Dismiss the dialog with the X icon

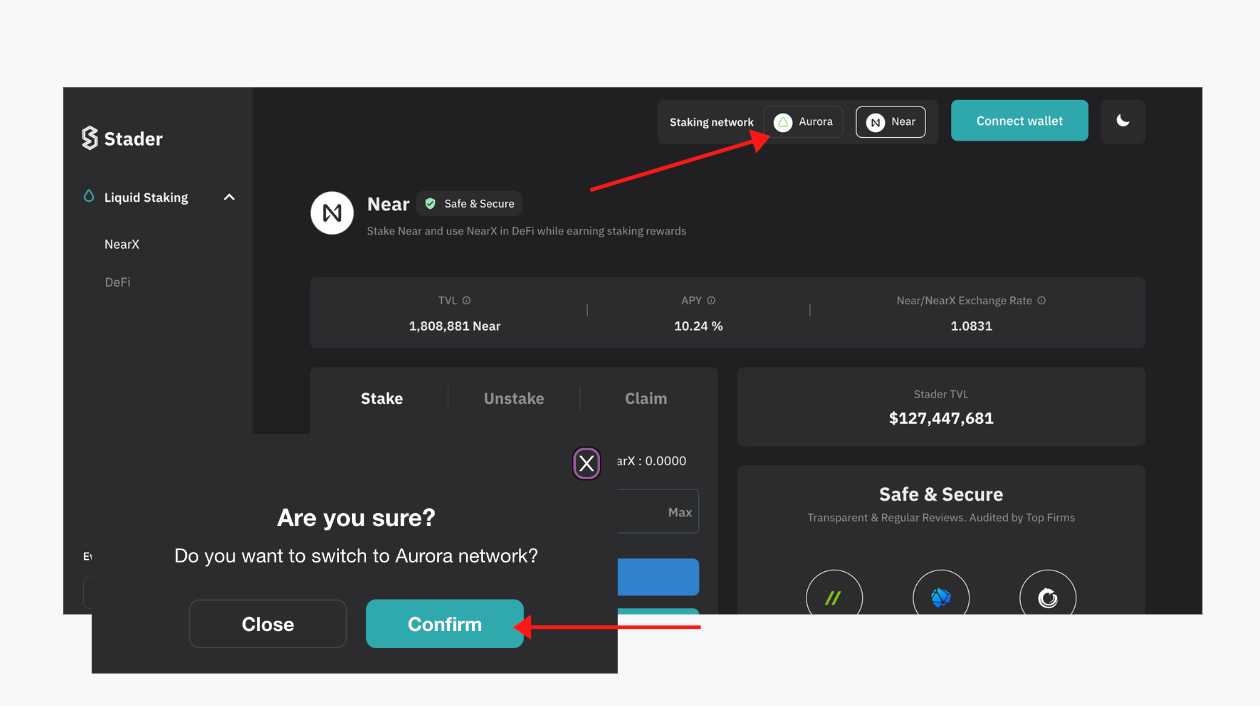[x=587, y=463]
